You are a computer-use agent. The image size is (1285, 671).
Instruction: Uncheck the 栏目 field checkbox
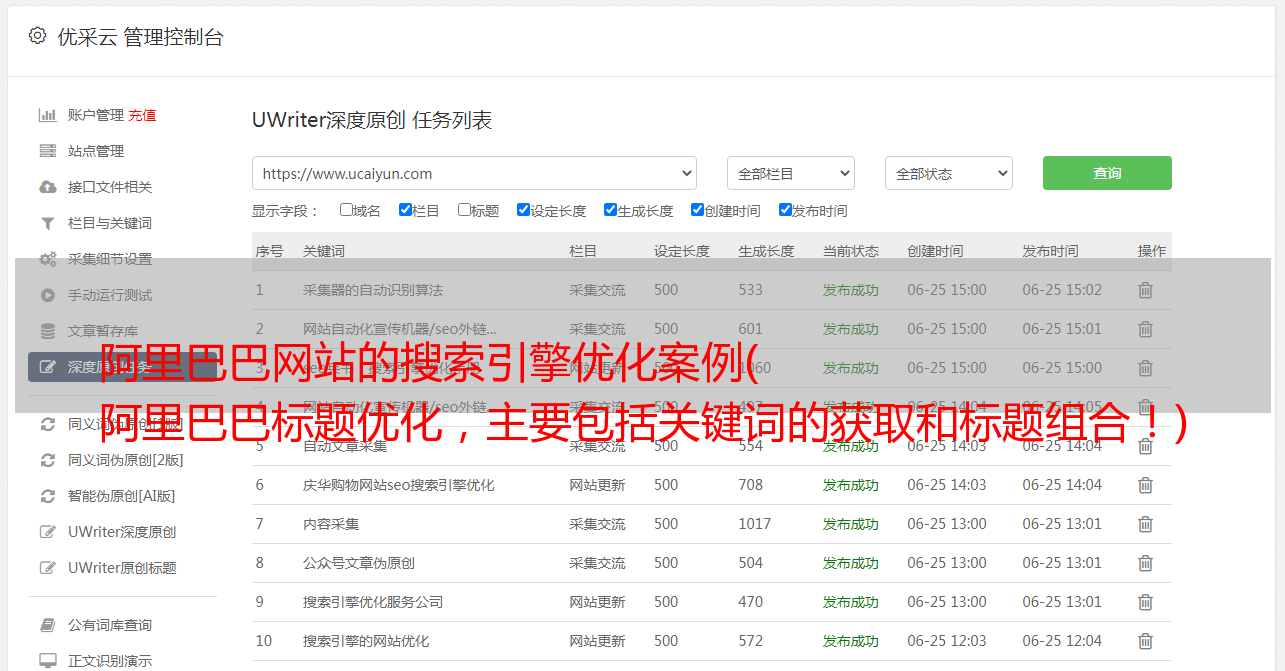(x=405, y=210)
